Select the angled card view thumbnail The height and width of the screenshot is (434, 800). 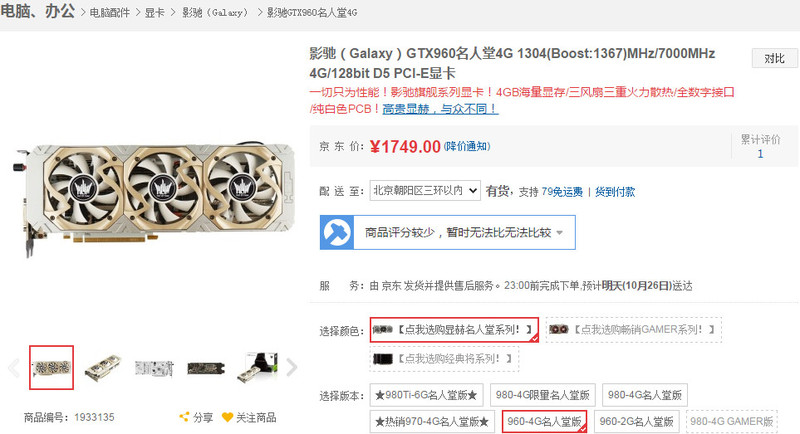point(104,367)
